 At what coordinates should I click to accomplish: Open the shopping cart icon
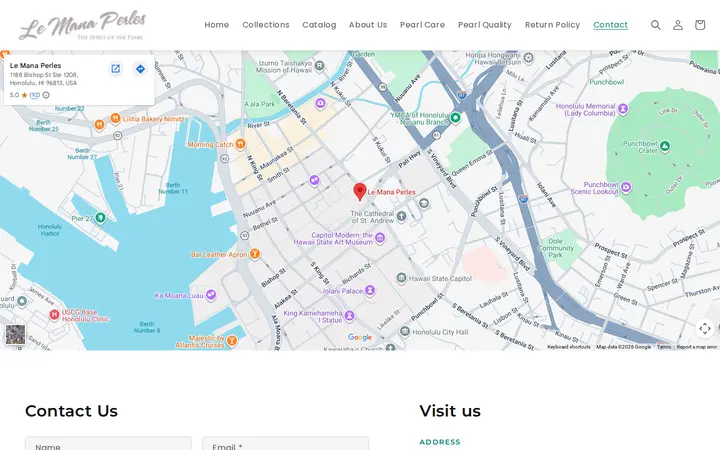700,25
